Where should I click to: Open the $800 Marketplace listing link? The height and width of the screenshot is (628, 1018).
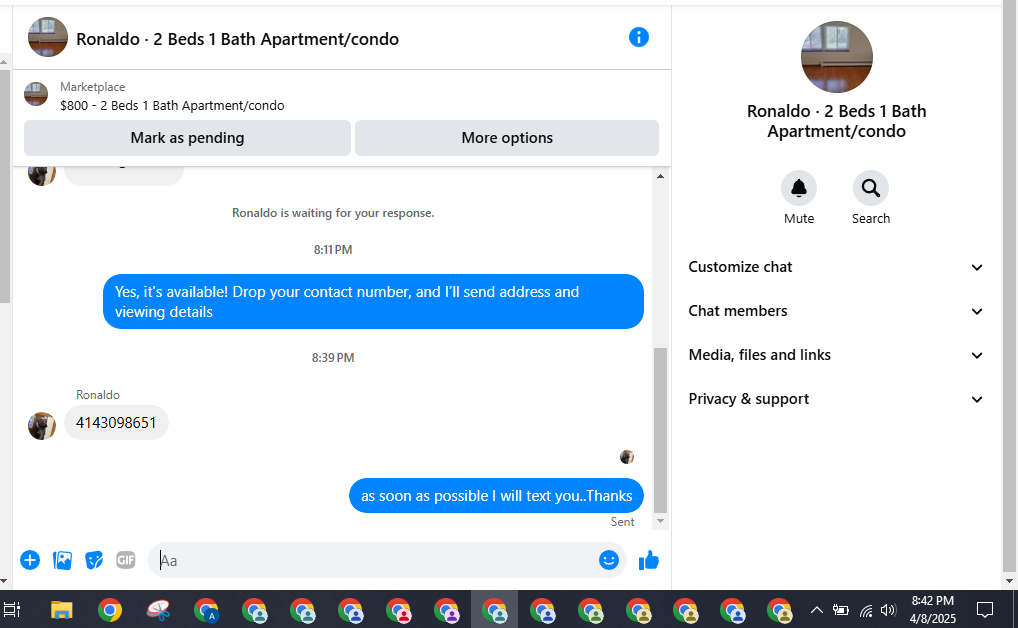pyautogui.click(x=172, y=105)
